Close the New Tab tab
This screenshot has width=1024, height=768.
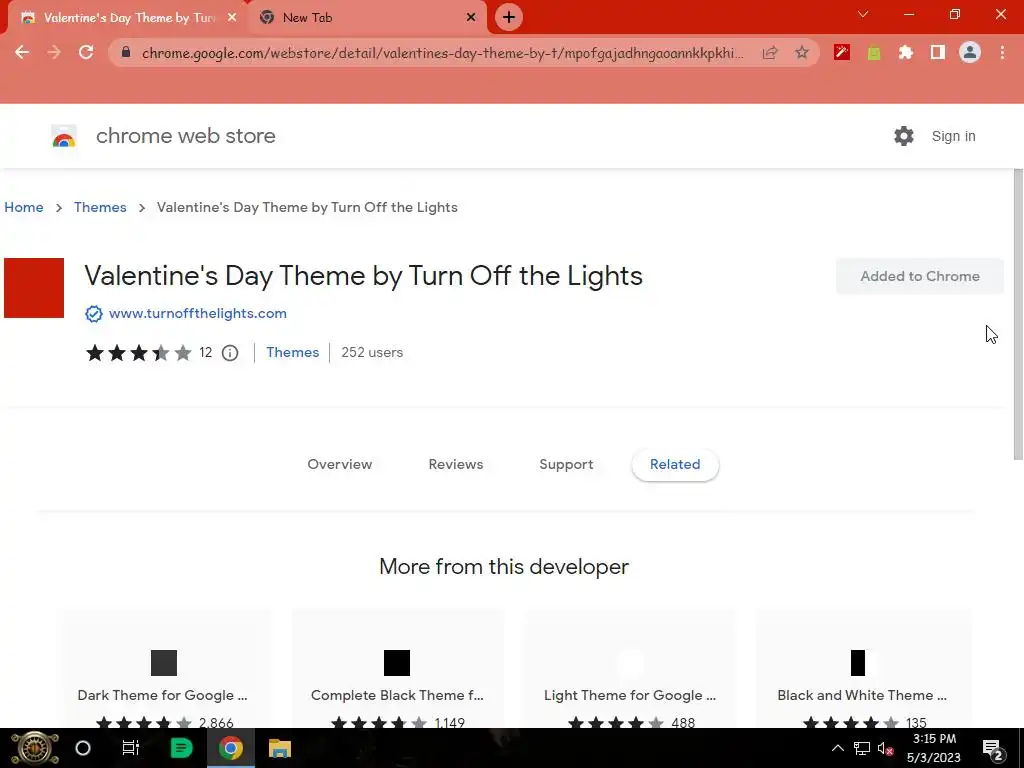click(x=471, y=18)
